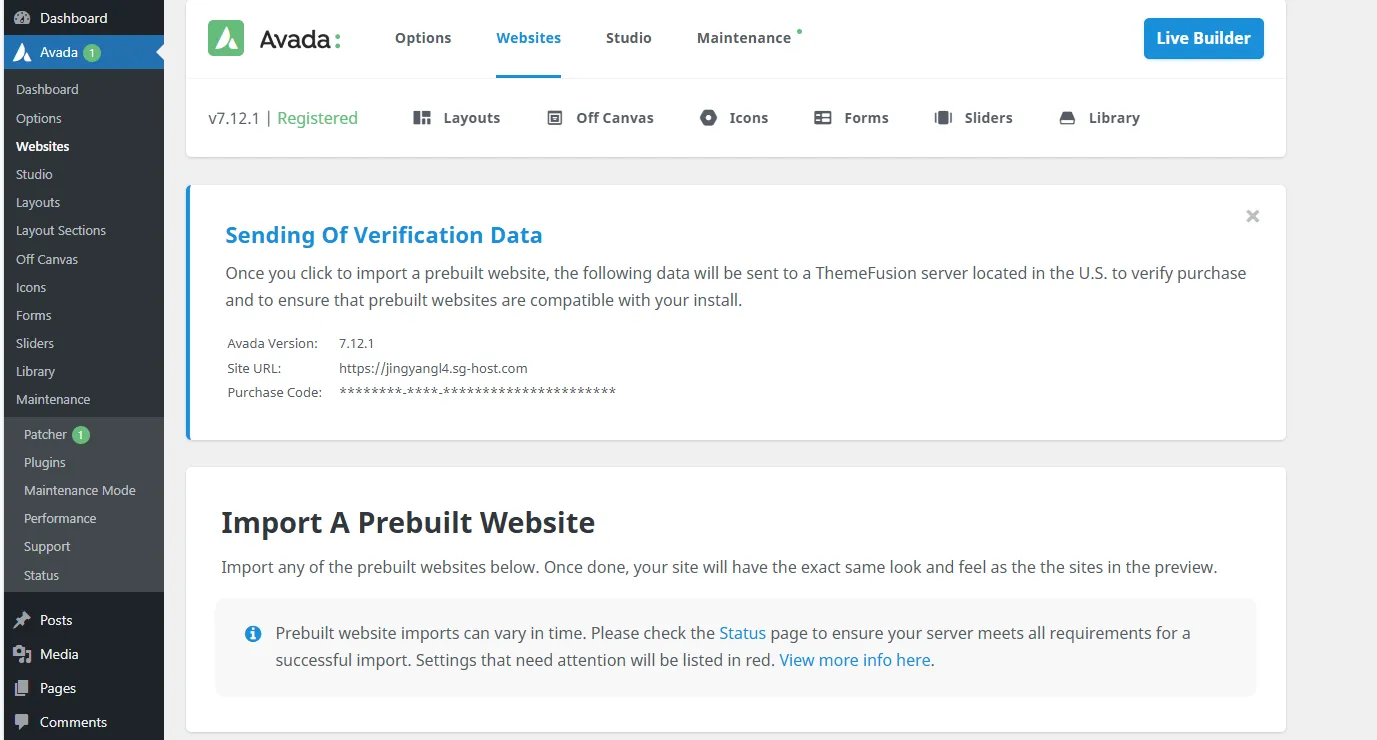Open the Studio tab
1377x740 pixels.
pos(628,38)
